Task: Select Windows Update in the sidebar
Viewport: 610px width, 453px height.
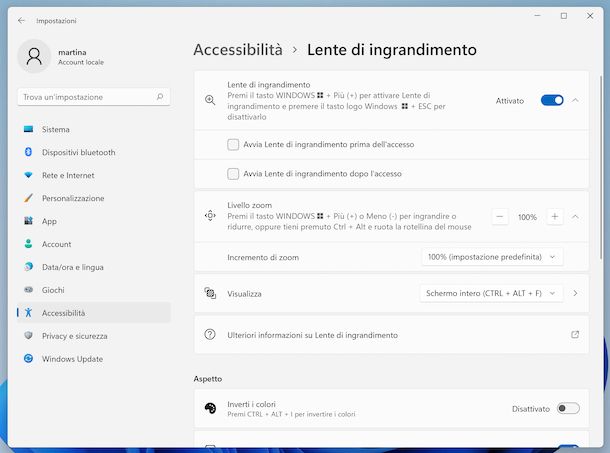Action: tap(94, 358)
